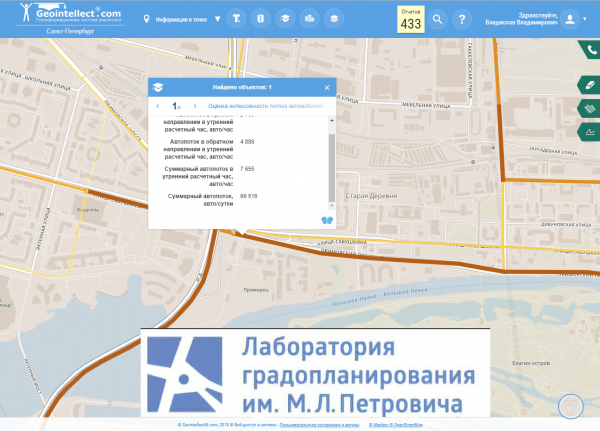Click value 99 516 in popup
This screenshot has height=431, width=600.
pos(248,196)
